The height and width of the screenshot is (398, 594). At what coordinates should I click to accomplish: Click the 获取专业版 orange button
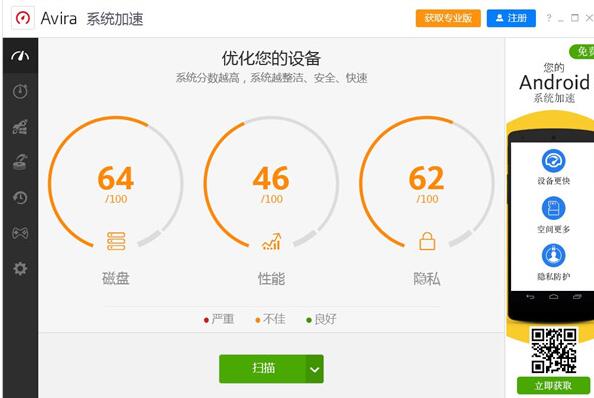click(448, 18)
